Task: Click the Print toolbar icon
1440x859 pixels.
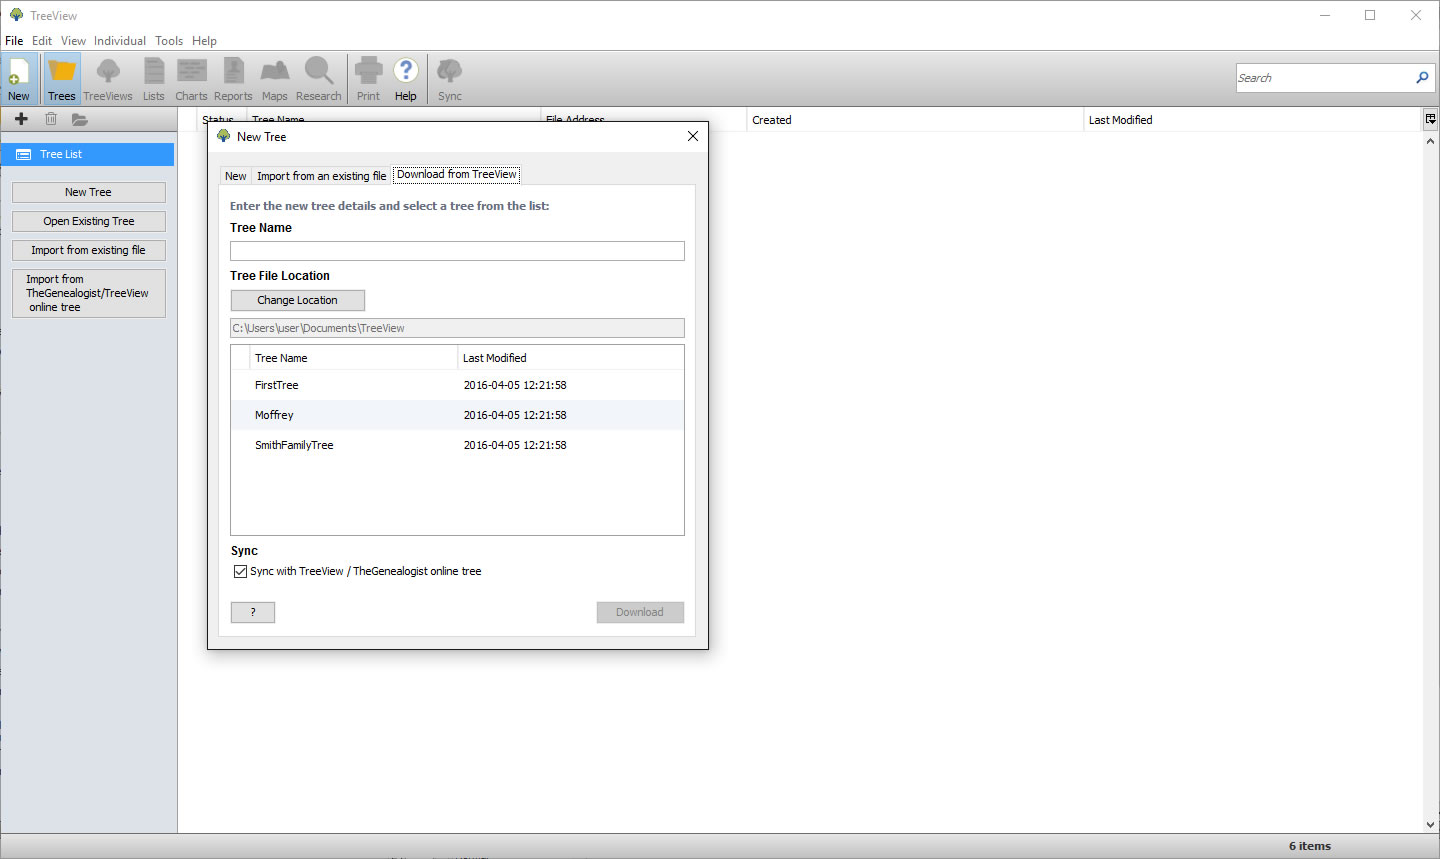Action: point(368,79)
